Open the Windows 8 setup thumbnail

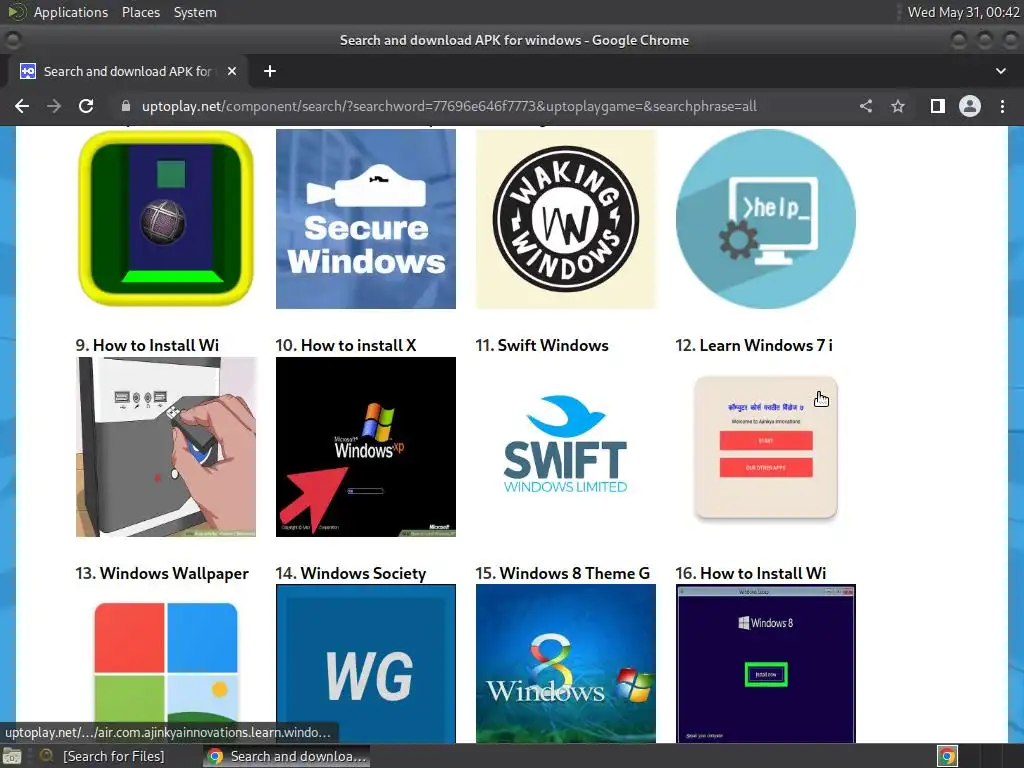pyautogui.click(x=765, y=664)
